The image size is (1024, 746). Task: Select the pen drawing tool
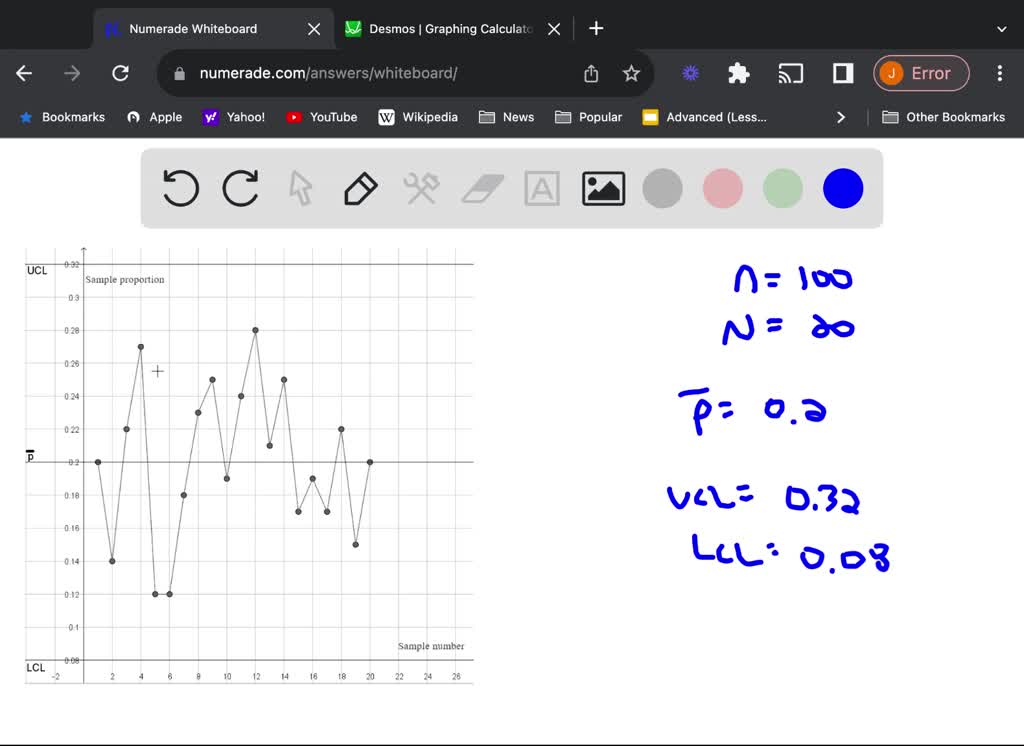tap(360, 188)
